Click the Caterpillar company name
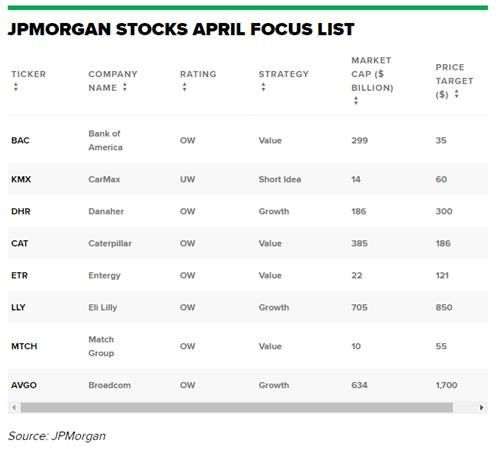This screenshot has width=500, height=449. (x=110, y=243)
